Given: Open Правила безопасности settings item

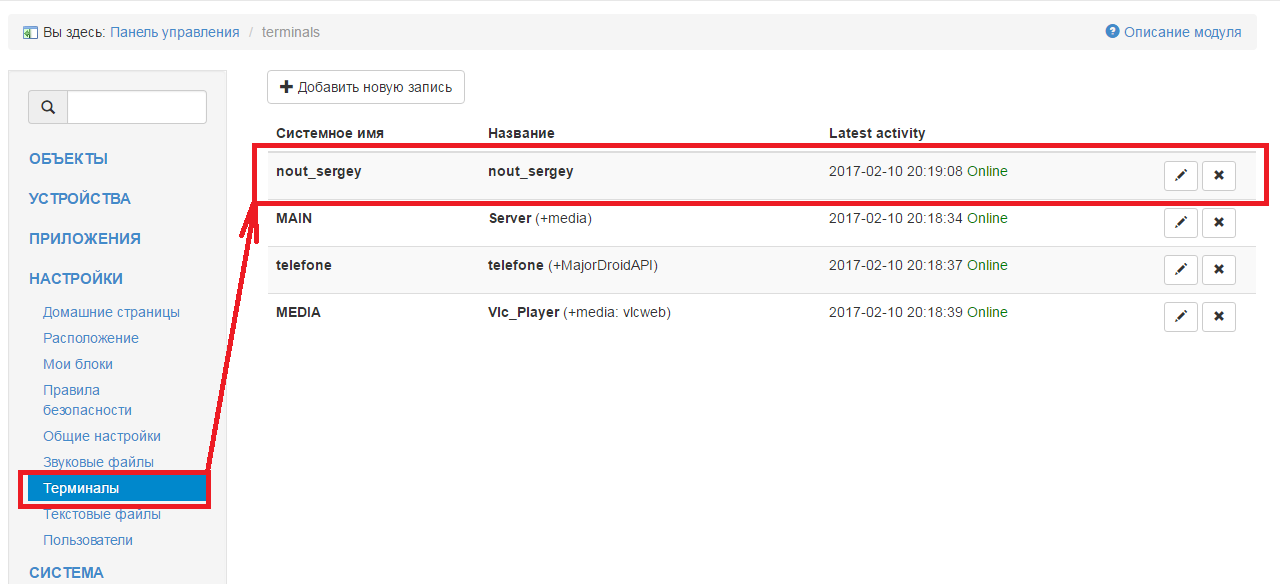Looking at the screenshot, I should coord(87,400).
